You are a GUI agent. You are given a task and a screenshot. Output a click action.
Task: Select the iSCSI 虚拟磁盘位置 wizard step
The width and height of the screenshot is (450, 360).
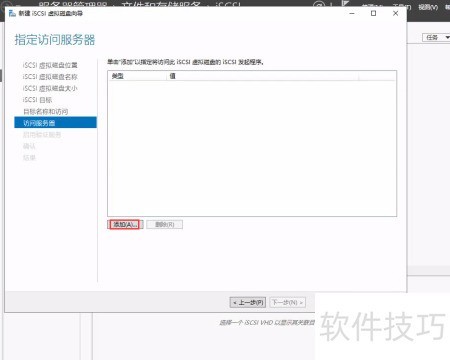(x=50, y=65)
